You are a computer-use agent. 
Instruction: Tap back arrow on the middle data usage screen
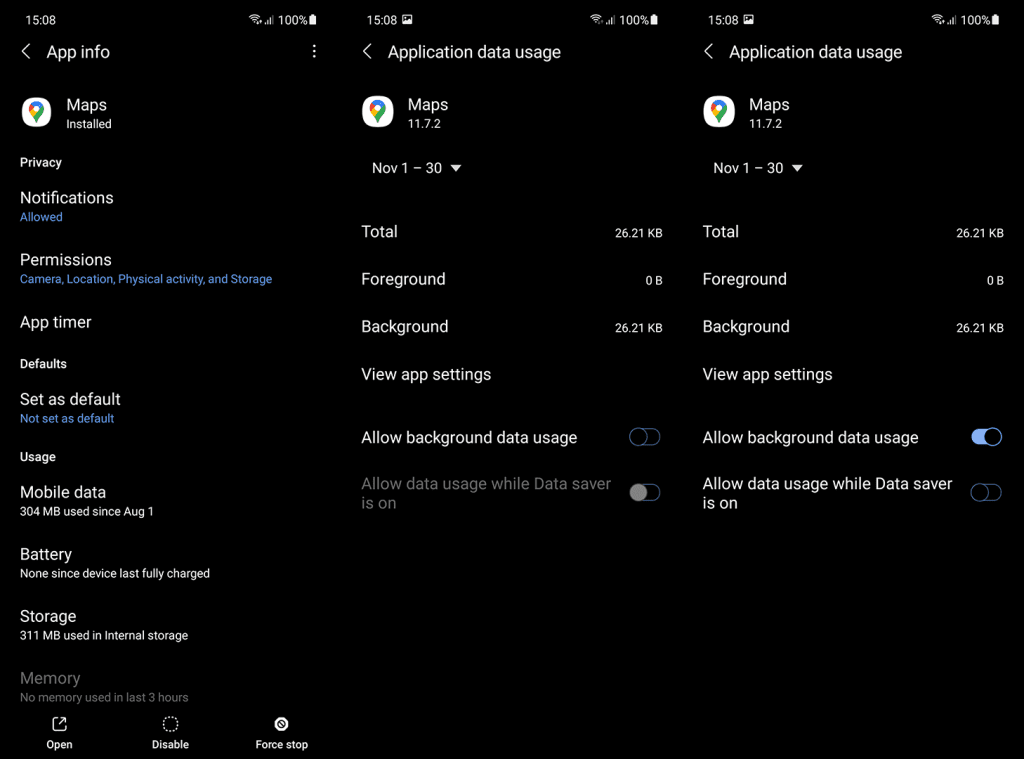pos(368,52)
